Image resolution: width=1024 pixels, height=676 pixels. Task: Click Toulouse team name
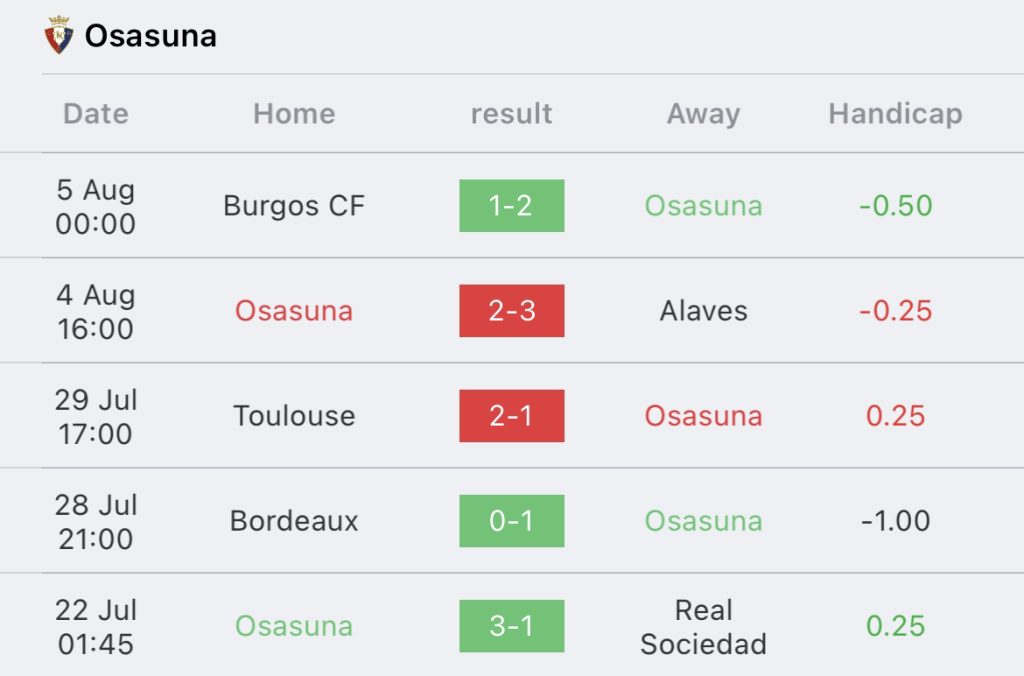point(294,416)
